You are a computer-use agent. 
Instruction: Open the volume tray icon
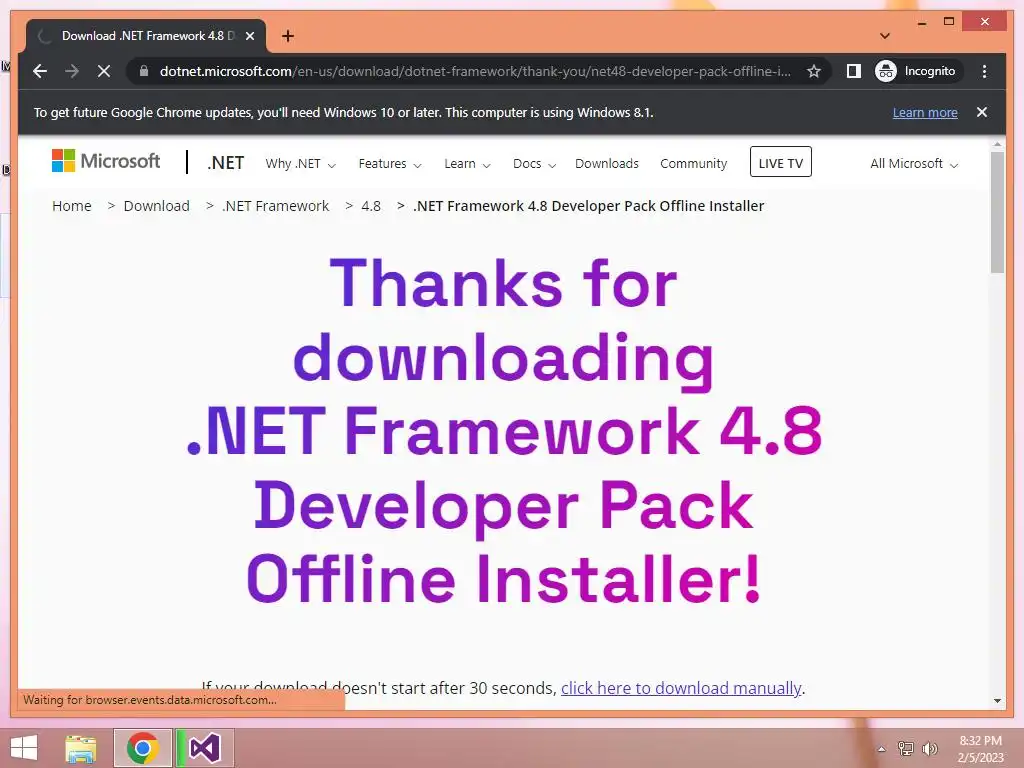[930, 748]
